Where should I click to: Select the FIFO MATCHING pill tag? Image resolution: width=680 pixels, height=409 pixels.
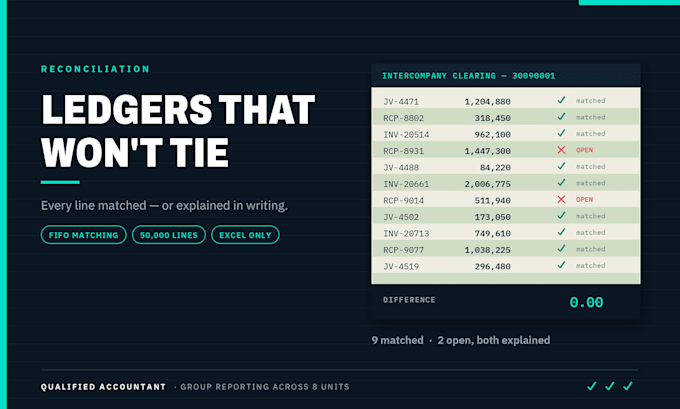coord(84,235)
